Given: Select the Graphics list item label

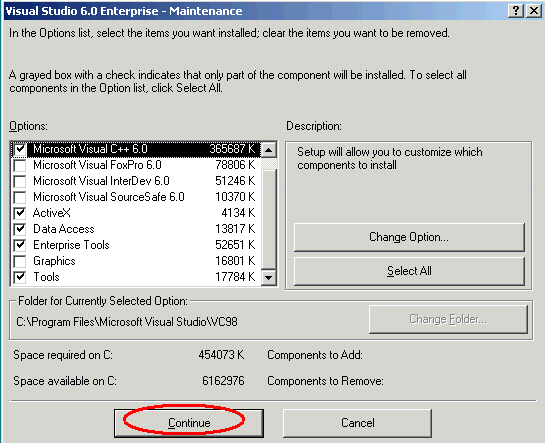Looking at the screenshot, I should [x=54, y=261].
